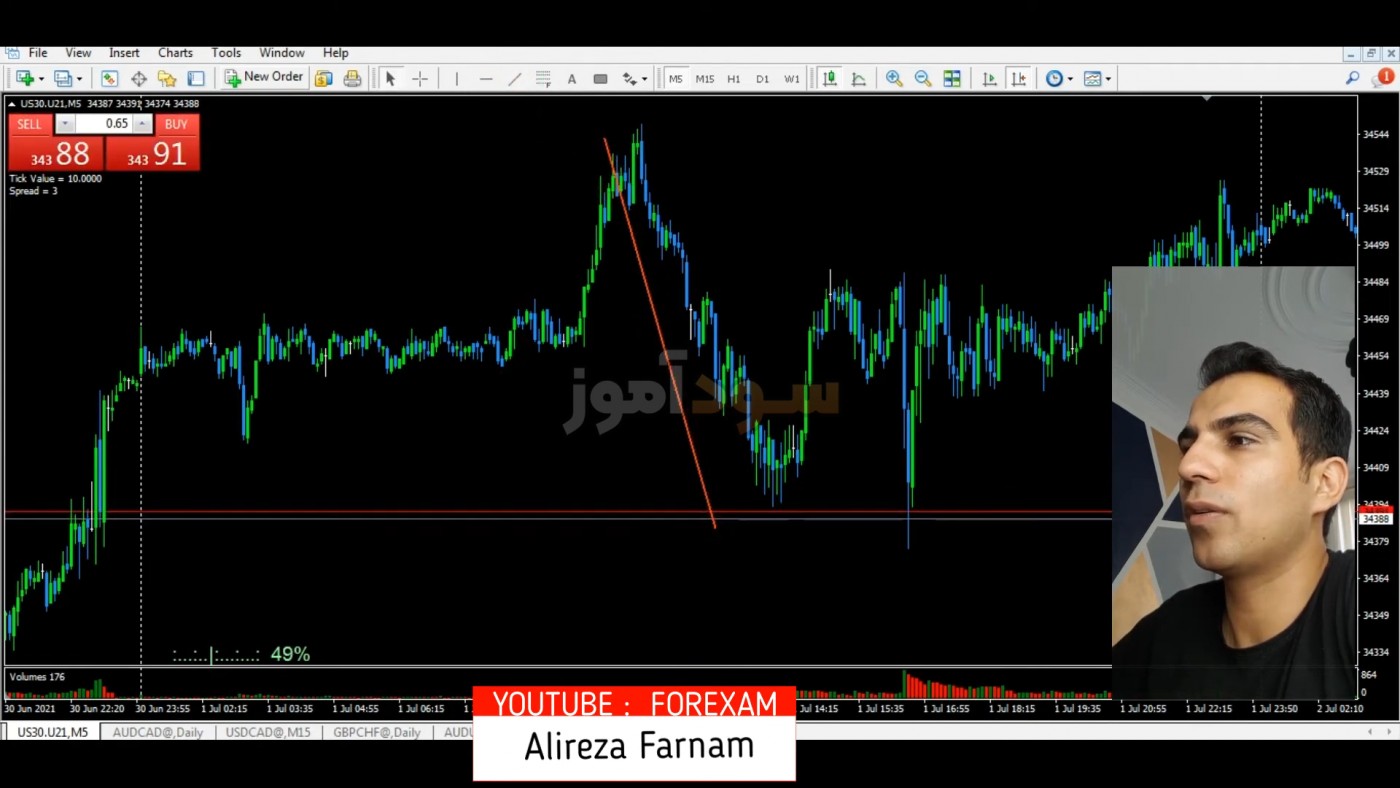Zoom out on the chart
The width and height of the screenshot is (1400, 788).
coord(923,78)
